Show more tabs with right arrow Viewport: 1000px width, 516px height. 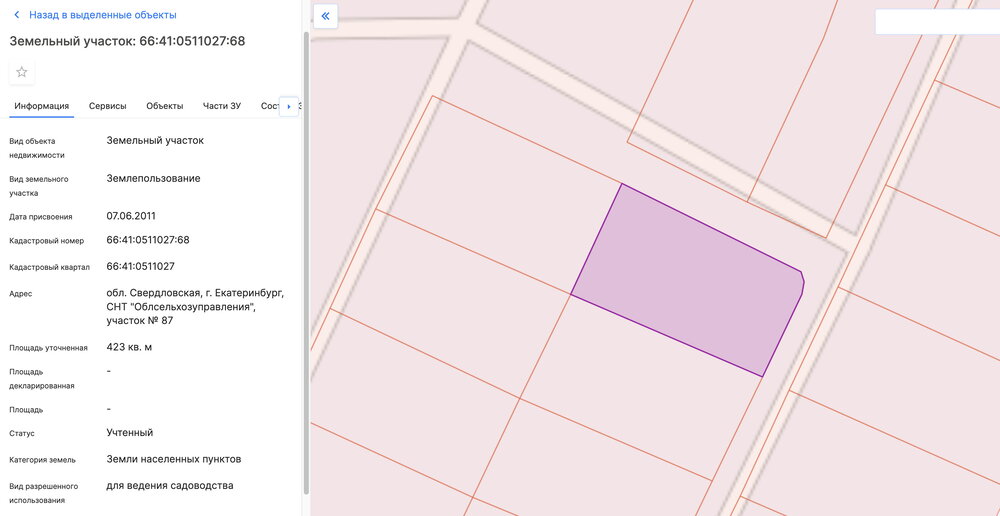pos(289,107)
